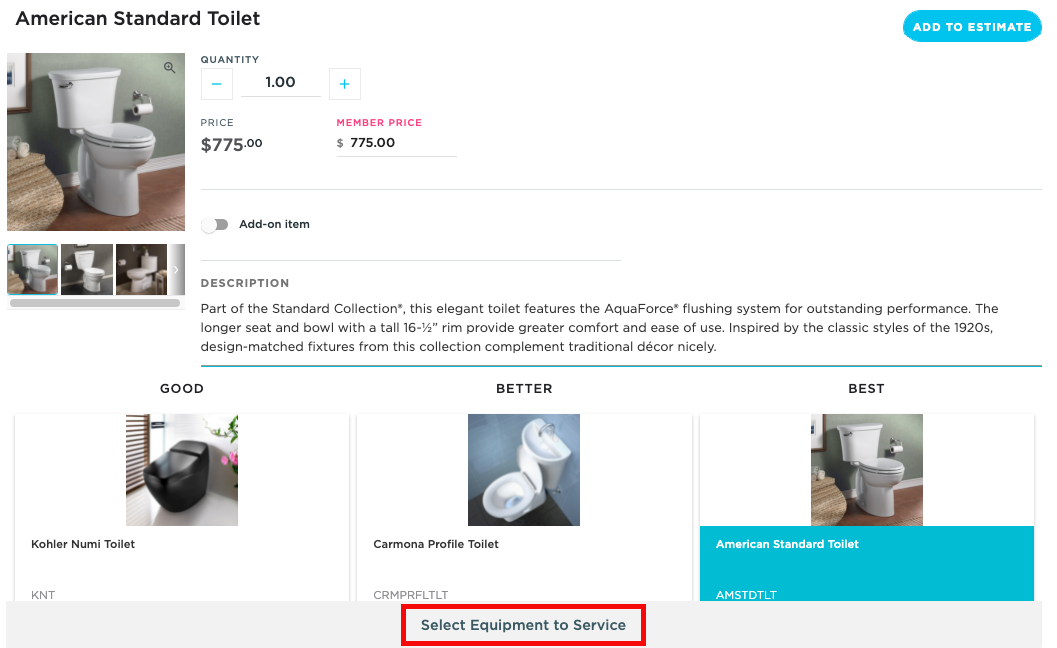Click the thumbnail strip horizontal scrollbar

[95, 302]
